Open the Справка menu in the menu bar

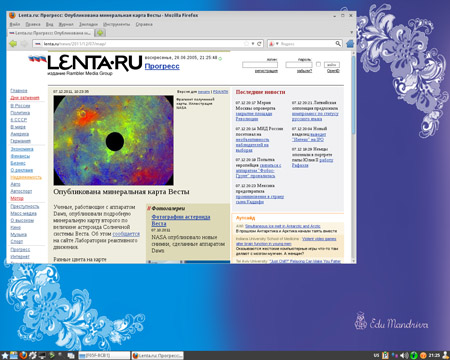[x=144, y=24]
